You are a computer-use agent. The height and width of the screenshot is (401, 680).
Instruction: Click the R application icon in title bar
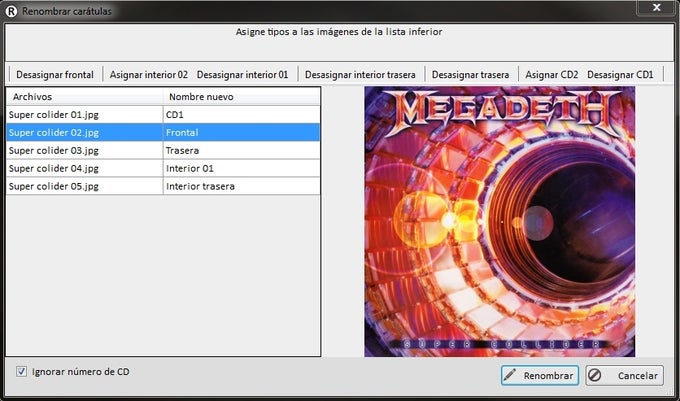11,11
